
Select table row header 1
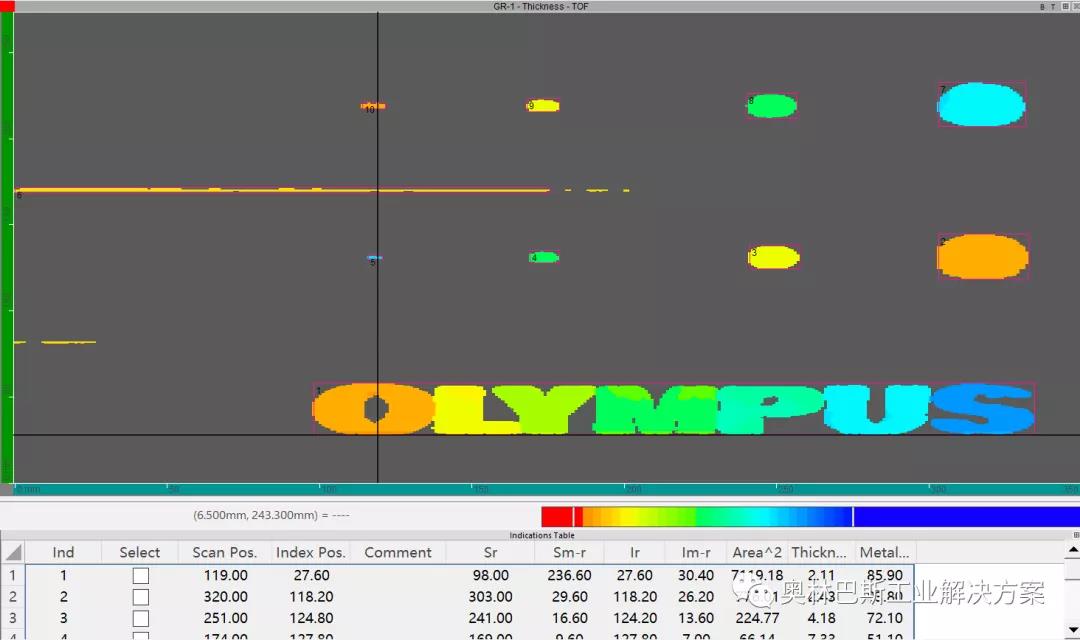coord(13,575)
